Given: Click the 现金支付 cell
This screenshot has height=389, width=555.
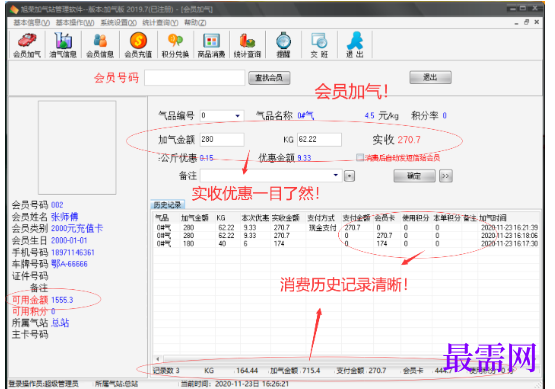Looking at the screenshot, I should tap(322, 228).
